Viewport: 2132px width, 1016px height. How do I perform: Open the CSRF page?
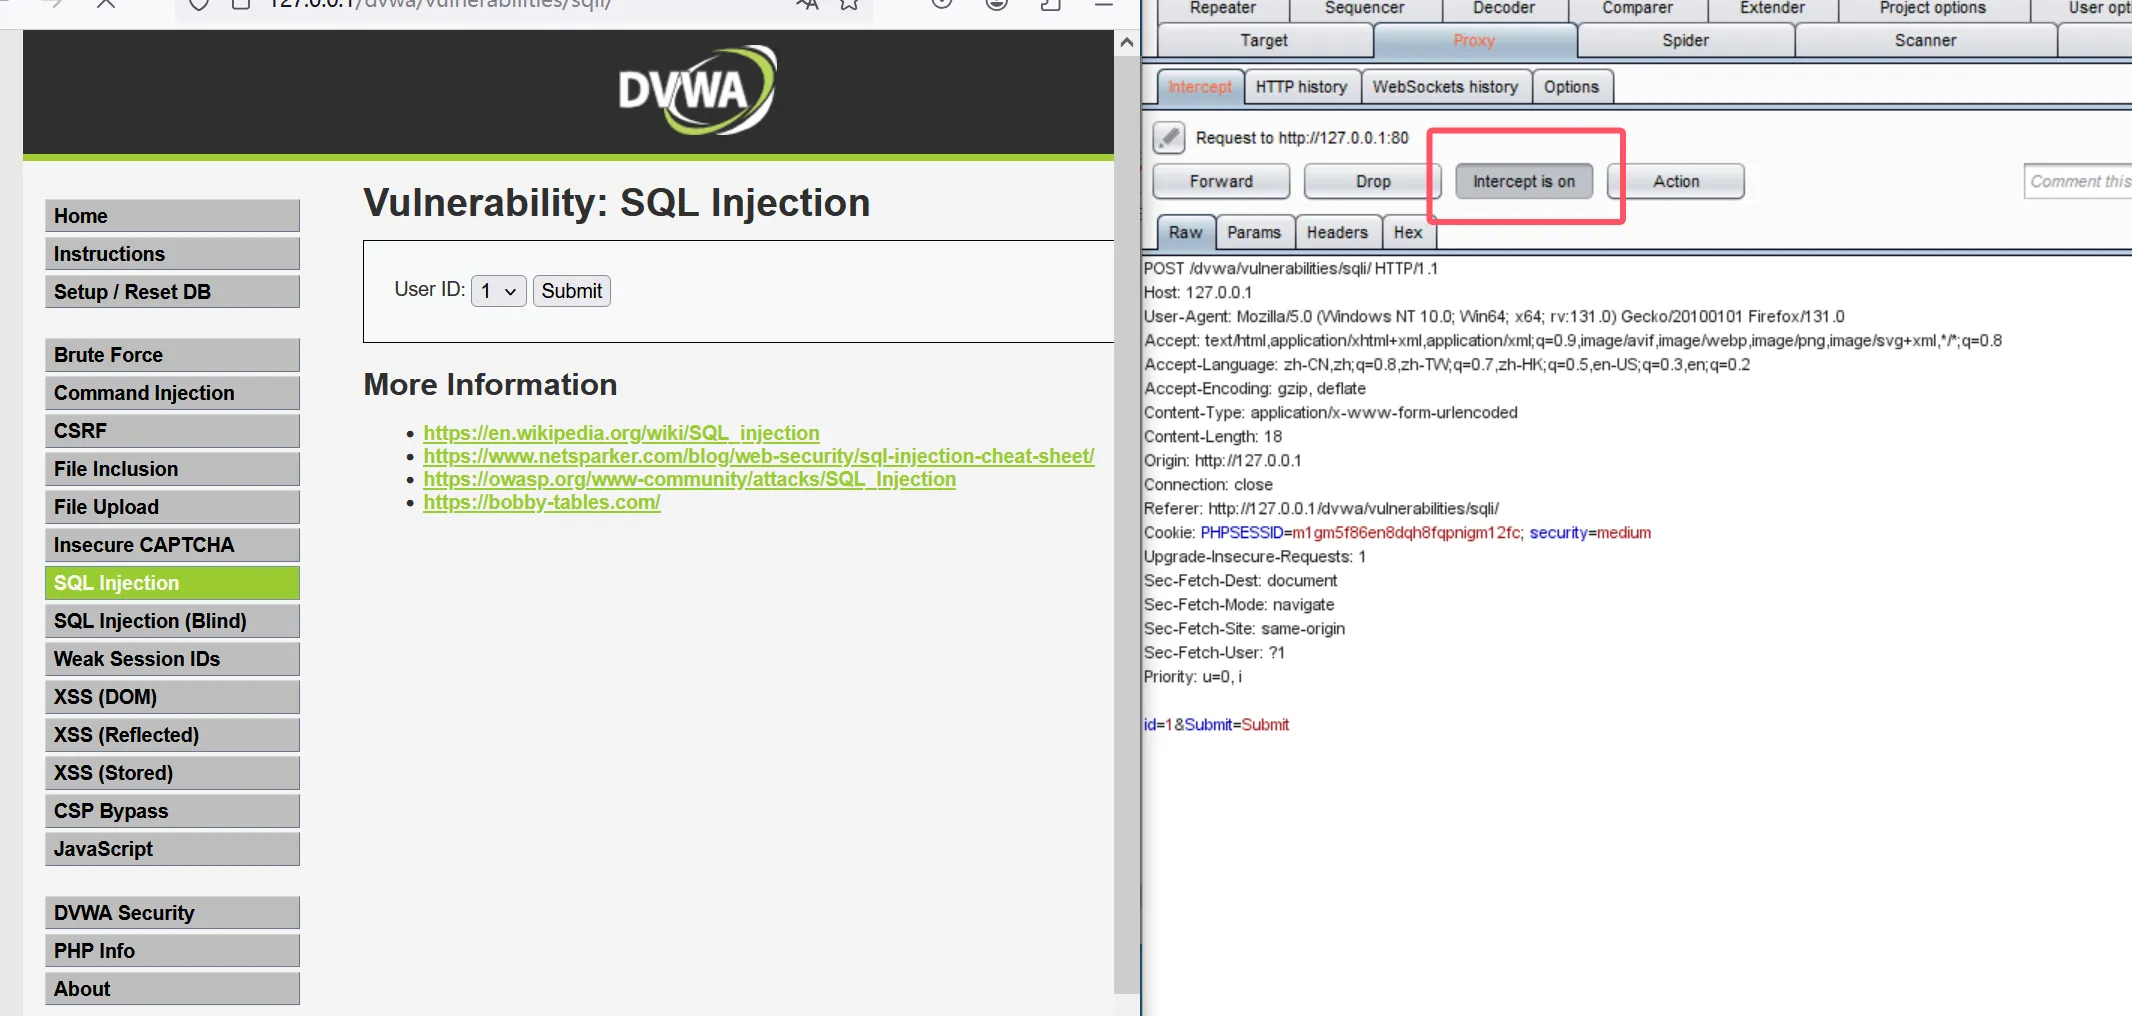(x=172, y=431)
